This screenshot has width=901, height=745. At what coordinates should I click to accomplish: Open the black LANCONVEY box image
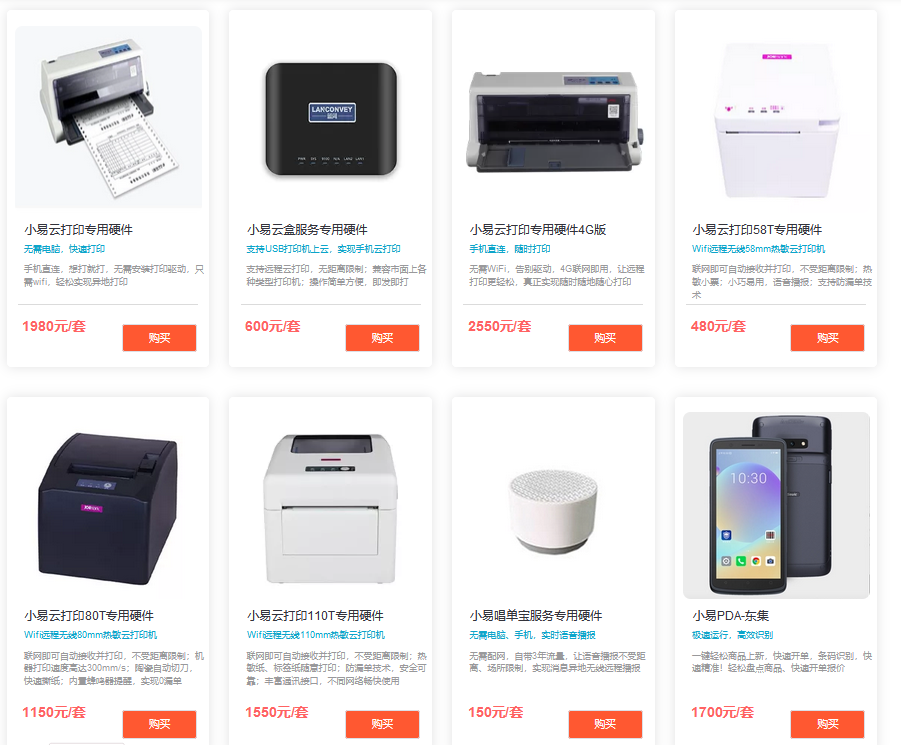pos(331,119)
